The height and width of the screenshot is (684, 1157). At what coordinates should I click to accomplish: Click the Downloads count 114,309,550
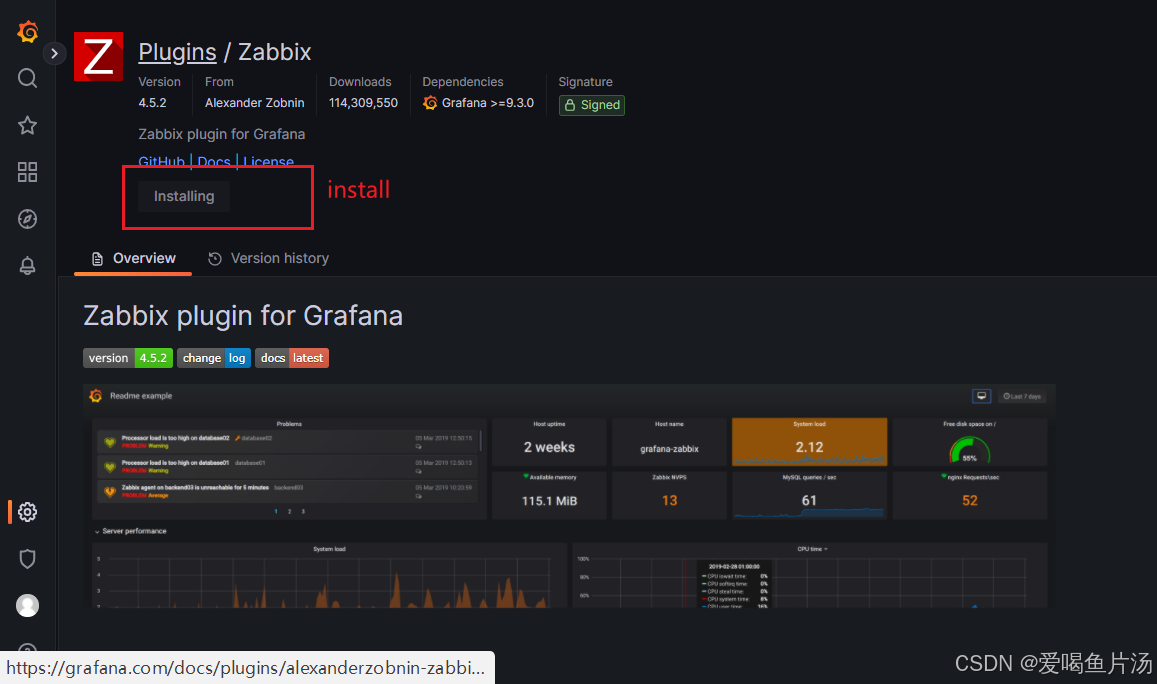[363, 103]
